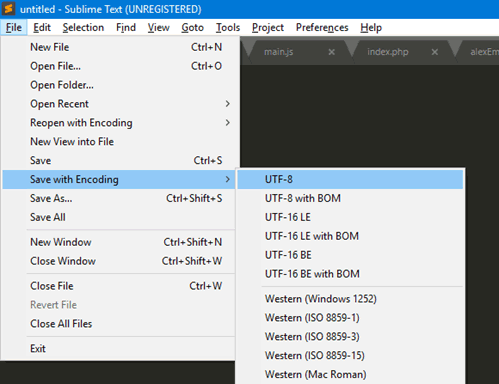Select UTF-16 LE with BOM encoding
The image size is (499, 384).
click(350, 236)
